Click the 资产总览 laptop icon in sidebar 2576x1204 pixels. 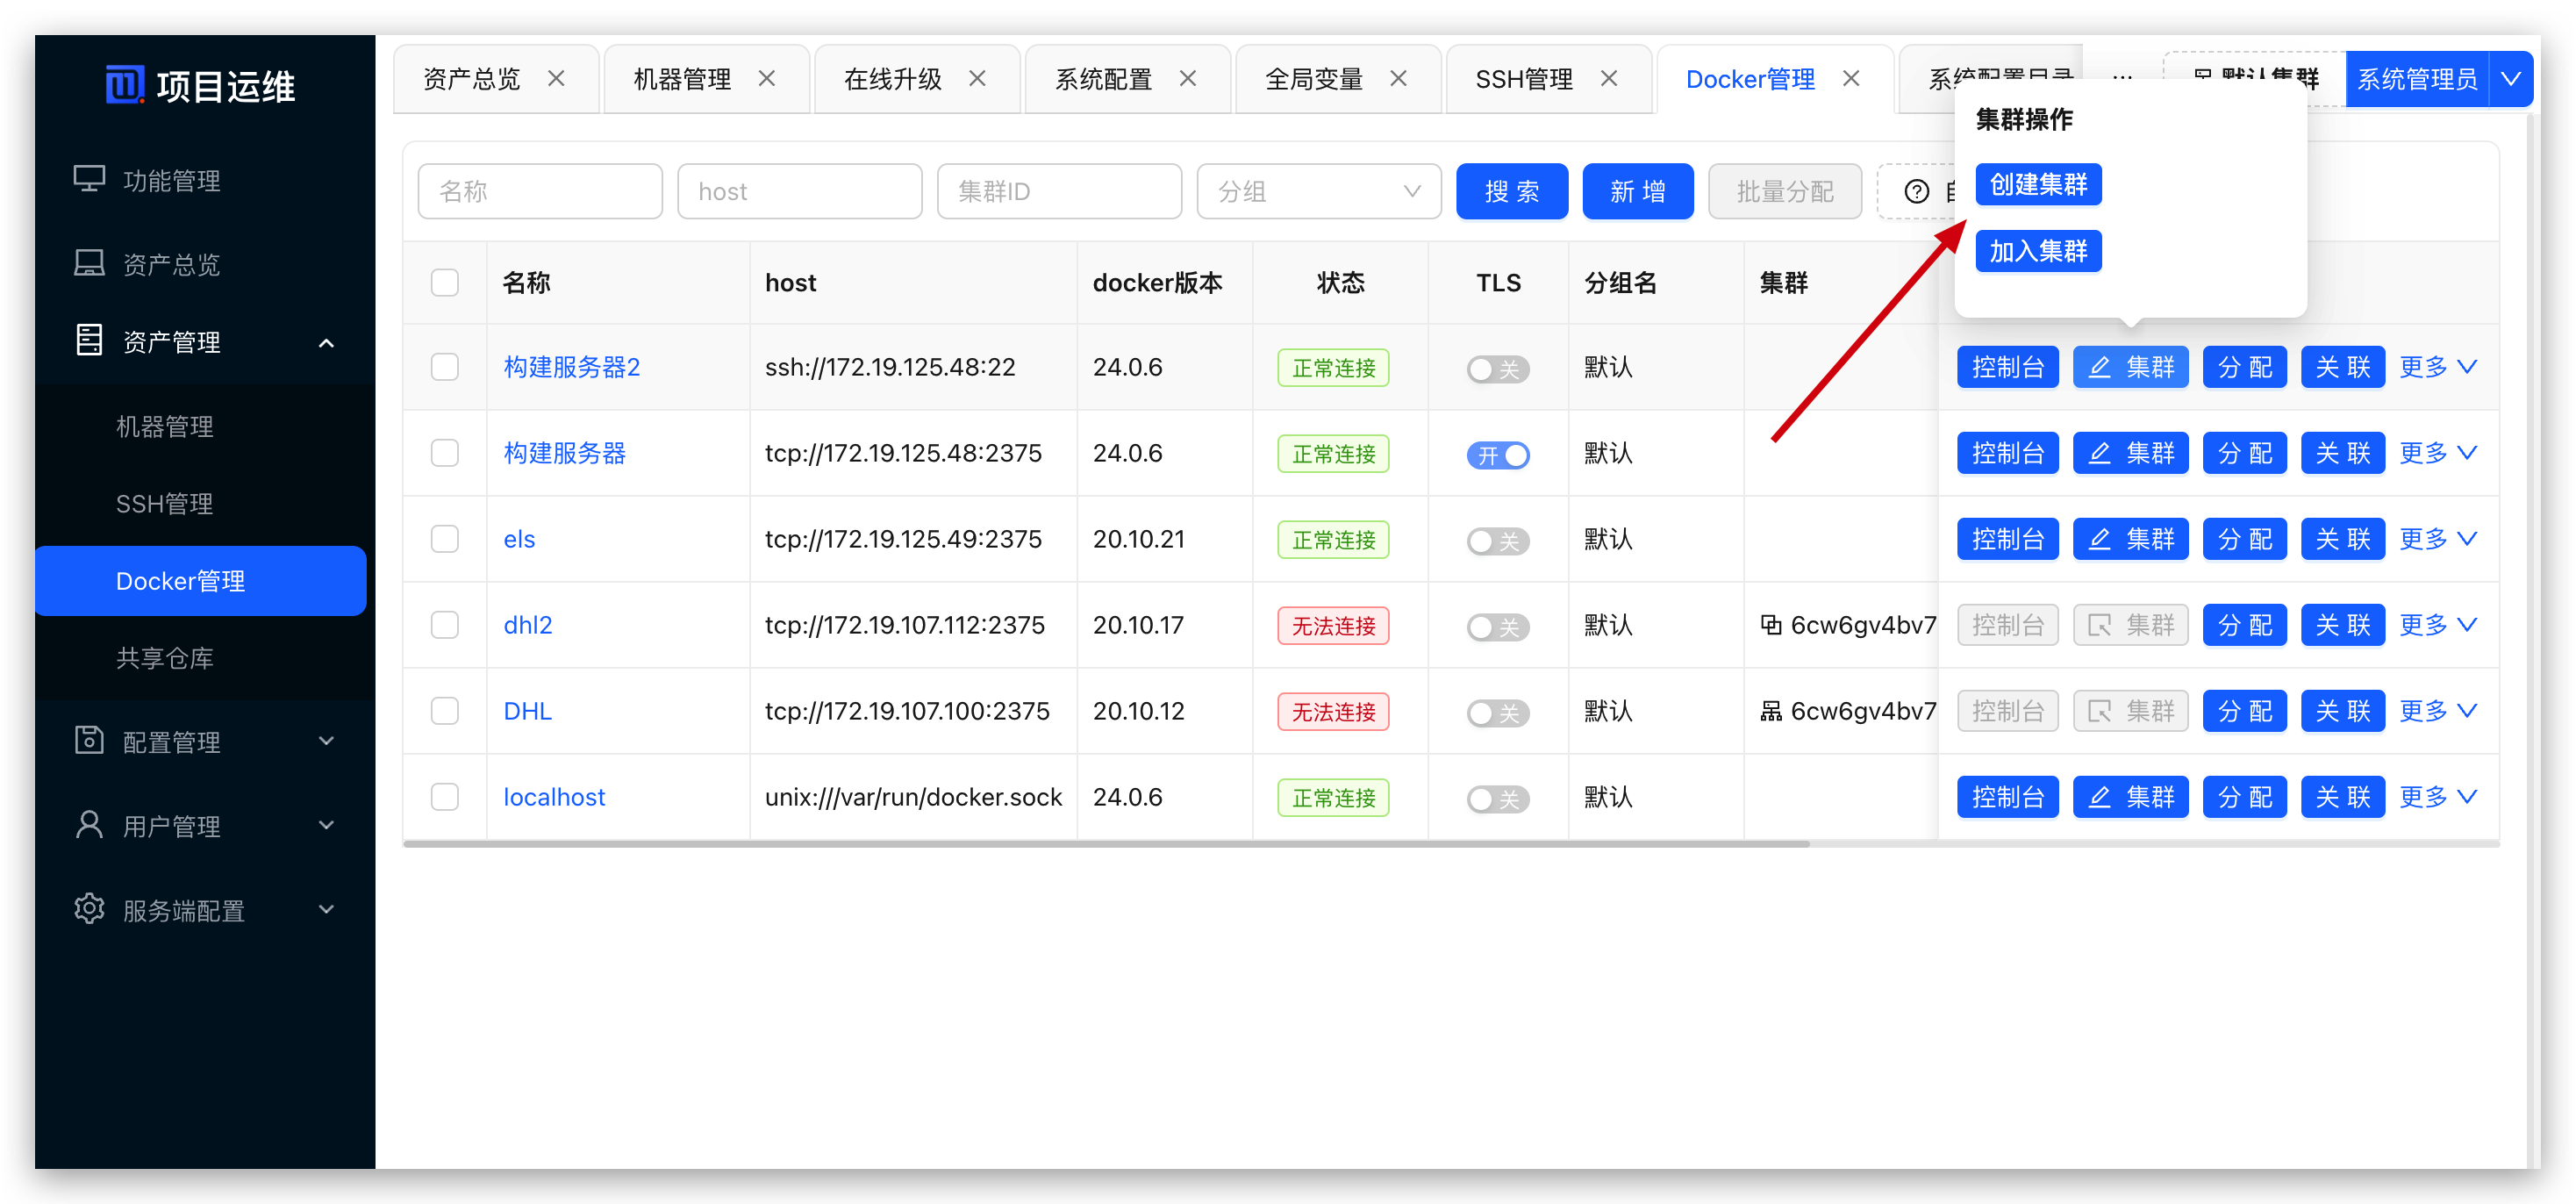tap(89, 264)
